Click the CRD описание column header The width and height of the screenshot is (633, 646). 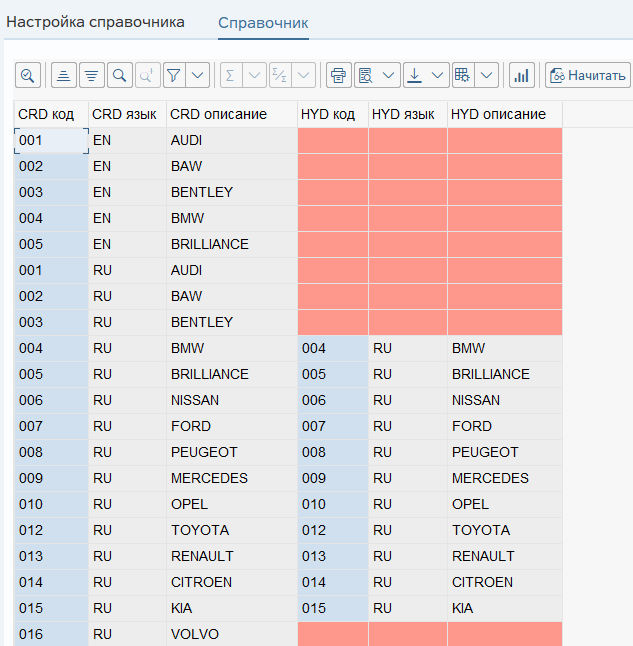coord(218,114)
